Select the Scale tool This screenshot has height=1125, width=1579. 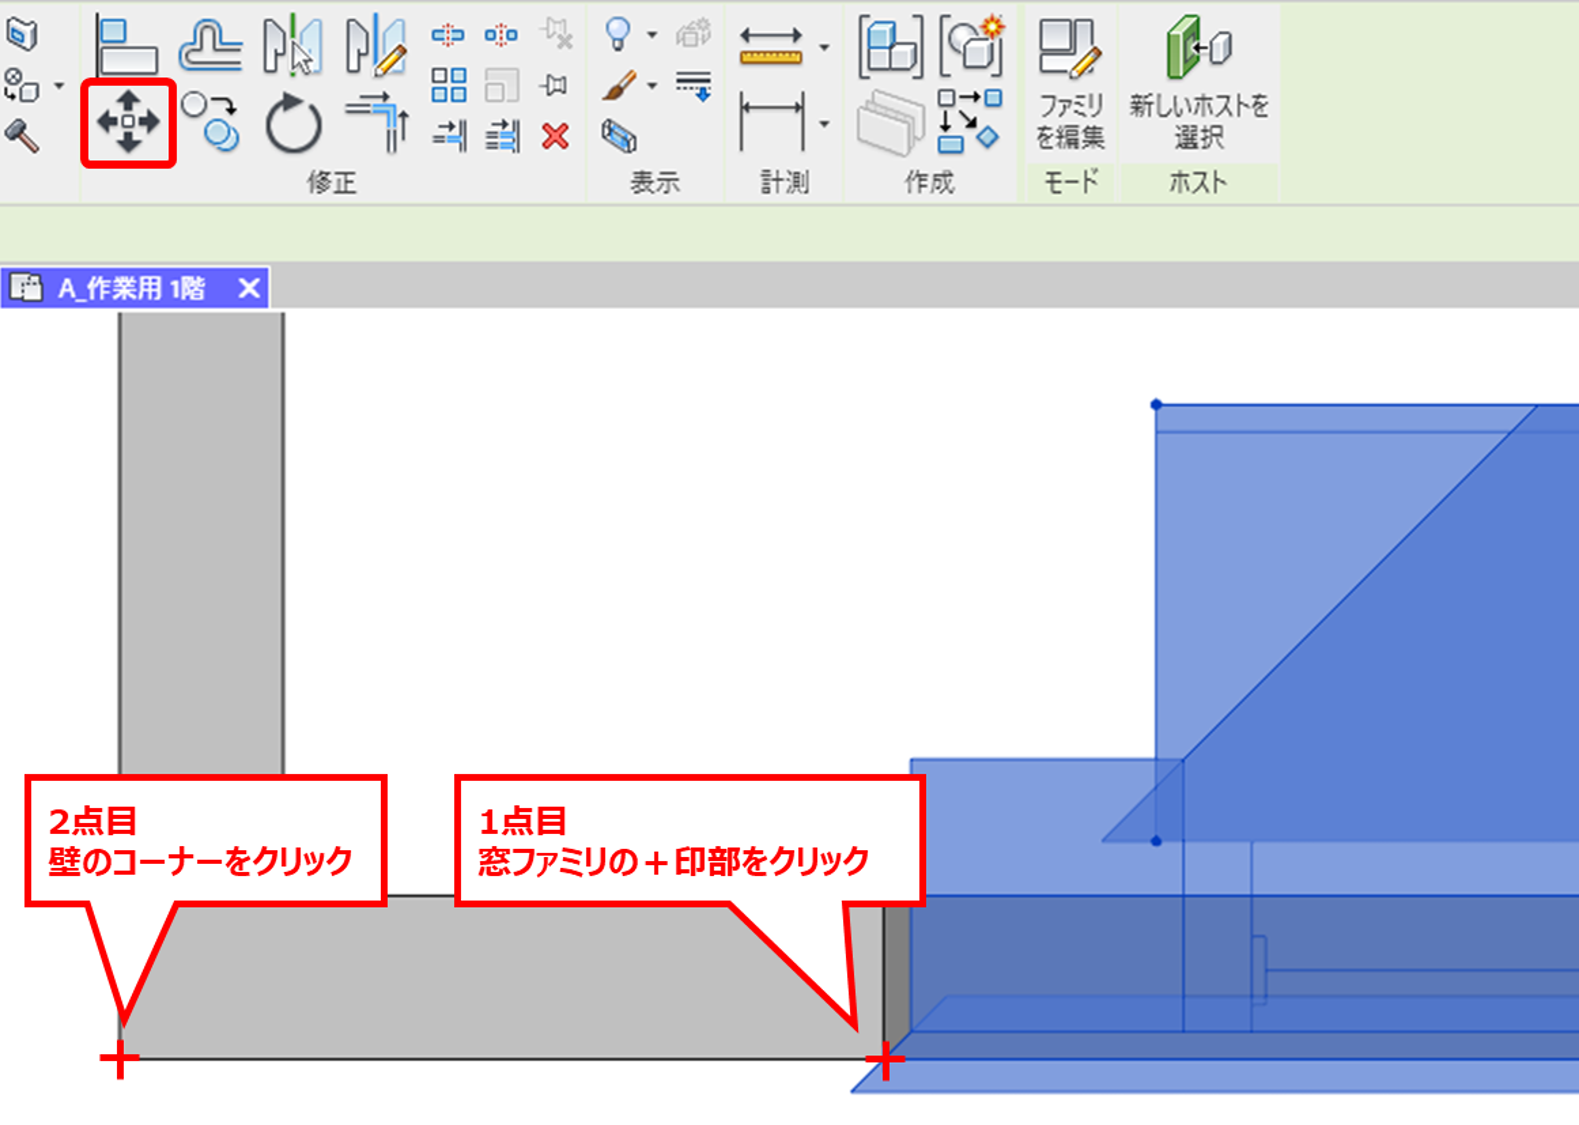click(x=501, y=85)
